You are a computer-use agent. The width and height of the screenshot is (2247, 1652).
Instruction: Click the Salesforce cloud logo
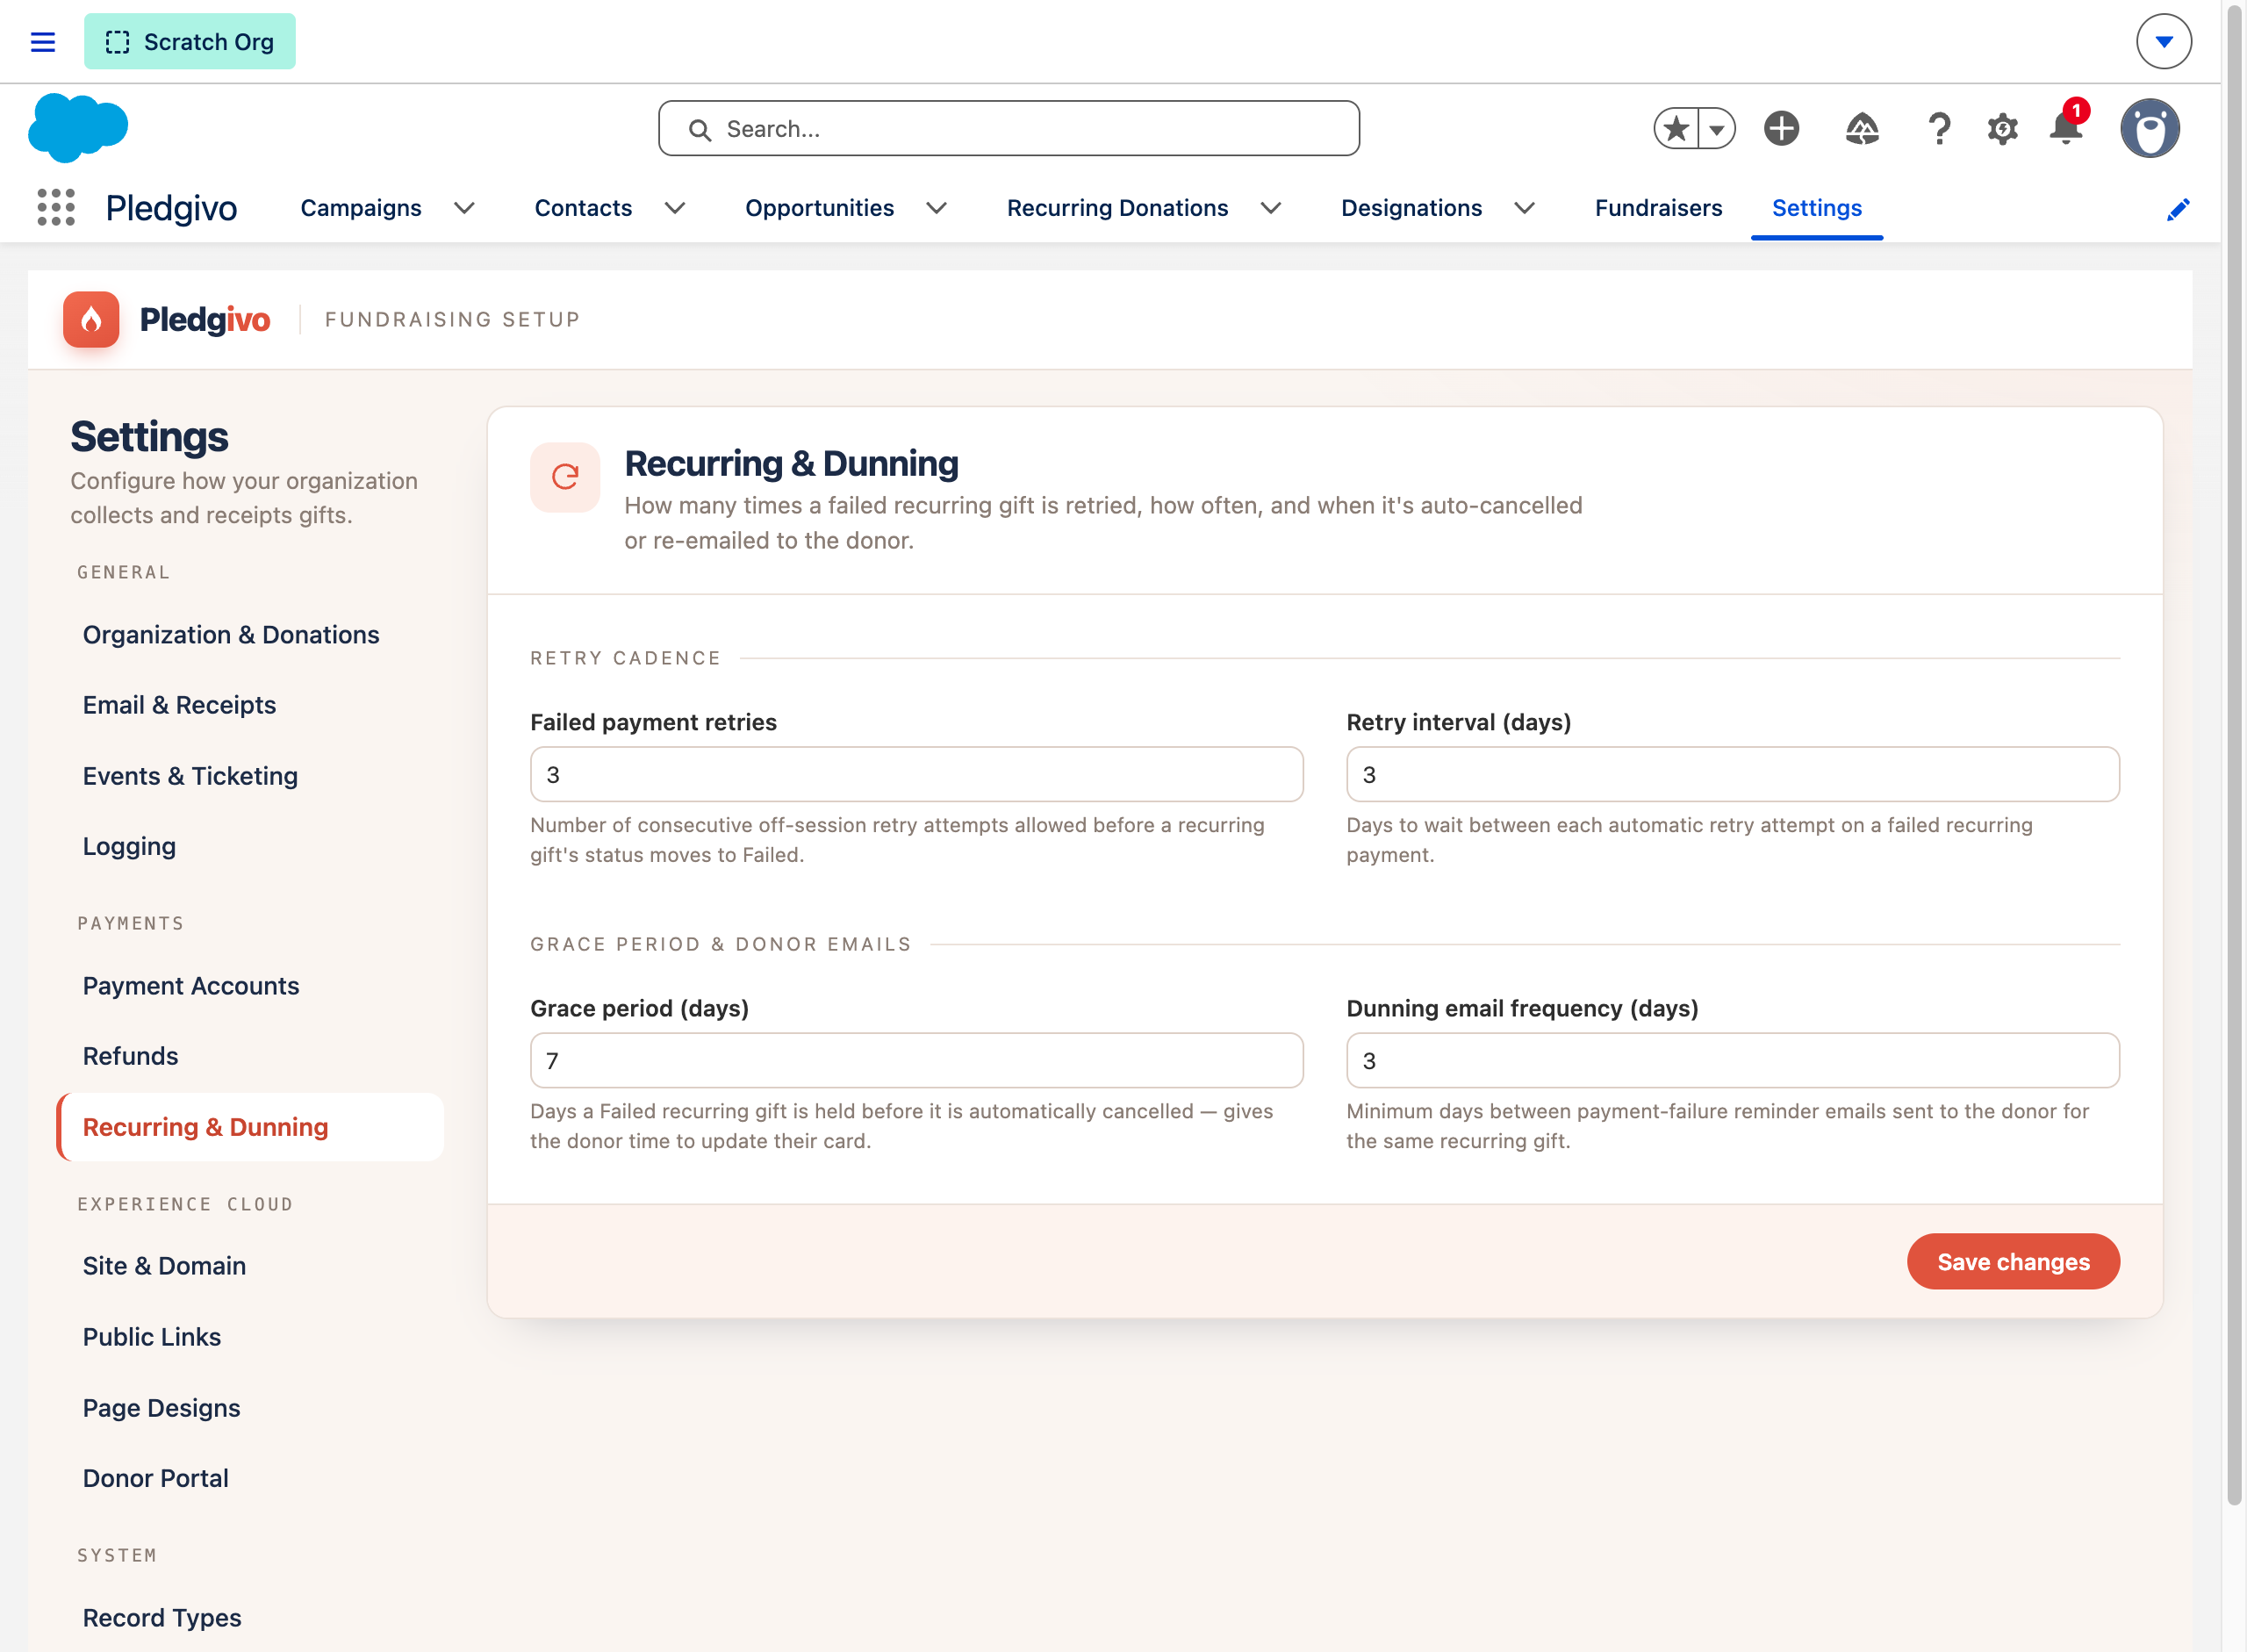(x=78, y=128)
